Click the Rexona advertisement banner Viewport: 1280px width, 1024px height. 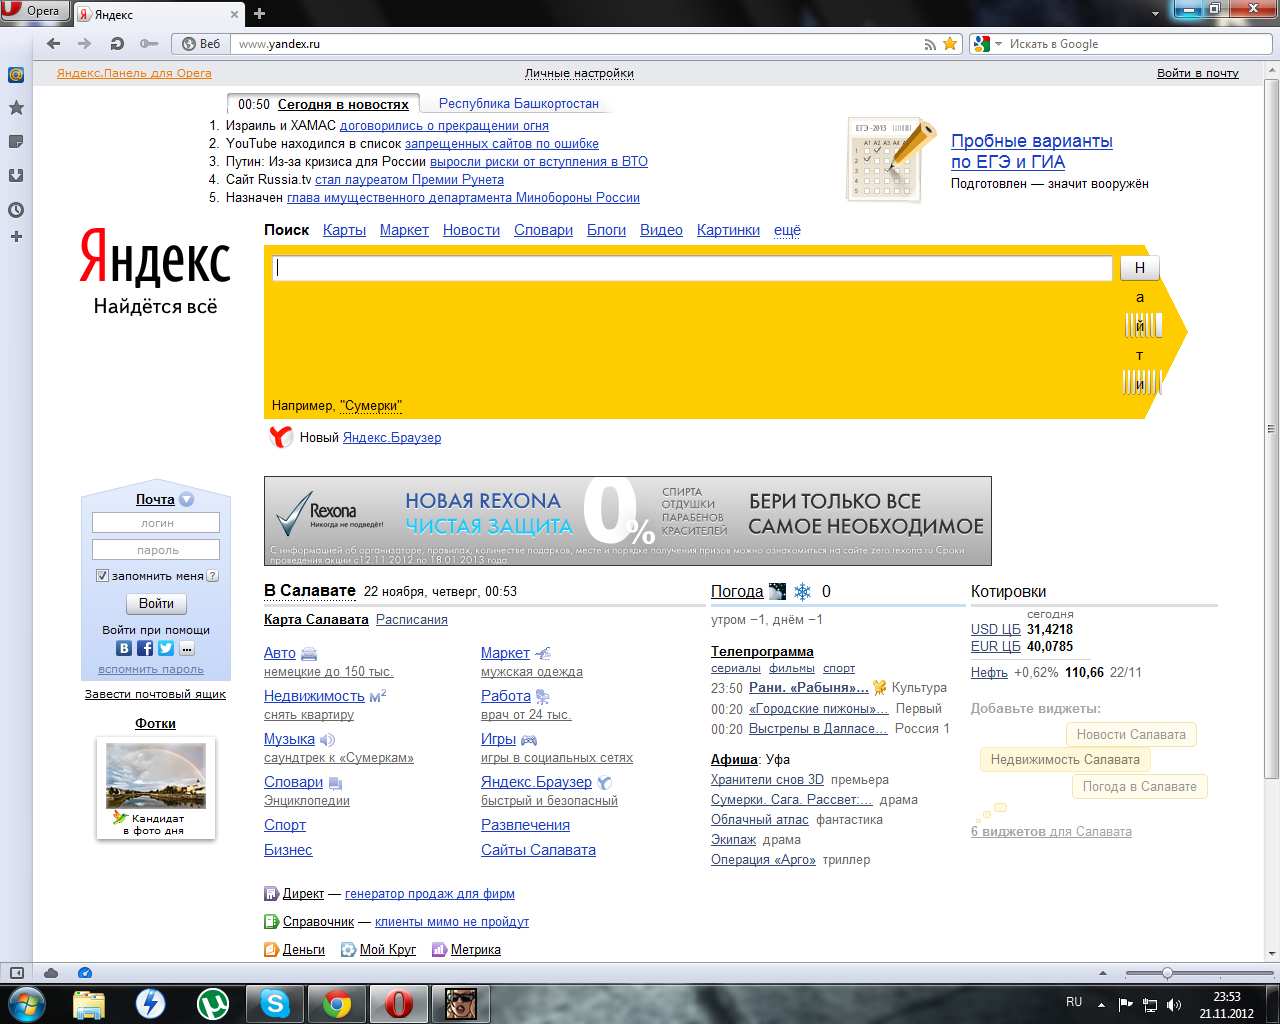628,521
